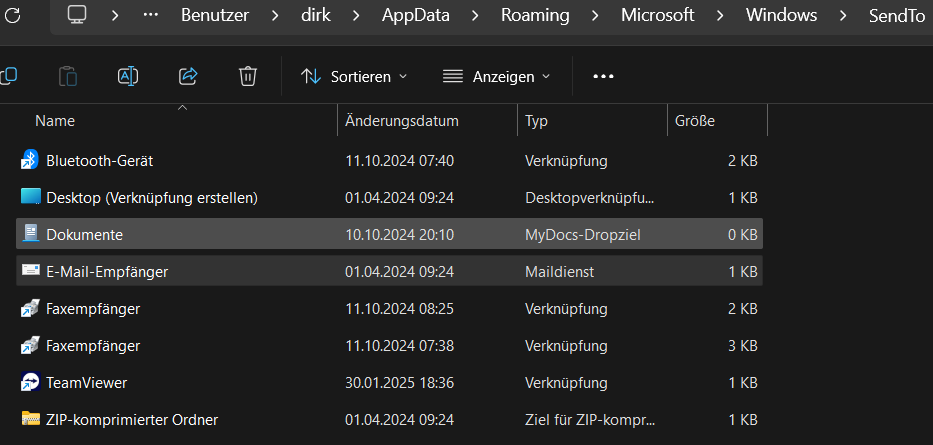This screenshot has height=445, width=933.
Task: Sort by the Größe column header
Action: click(x=695, y=121)
